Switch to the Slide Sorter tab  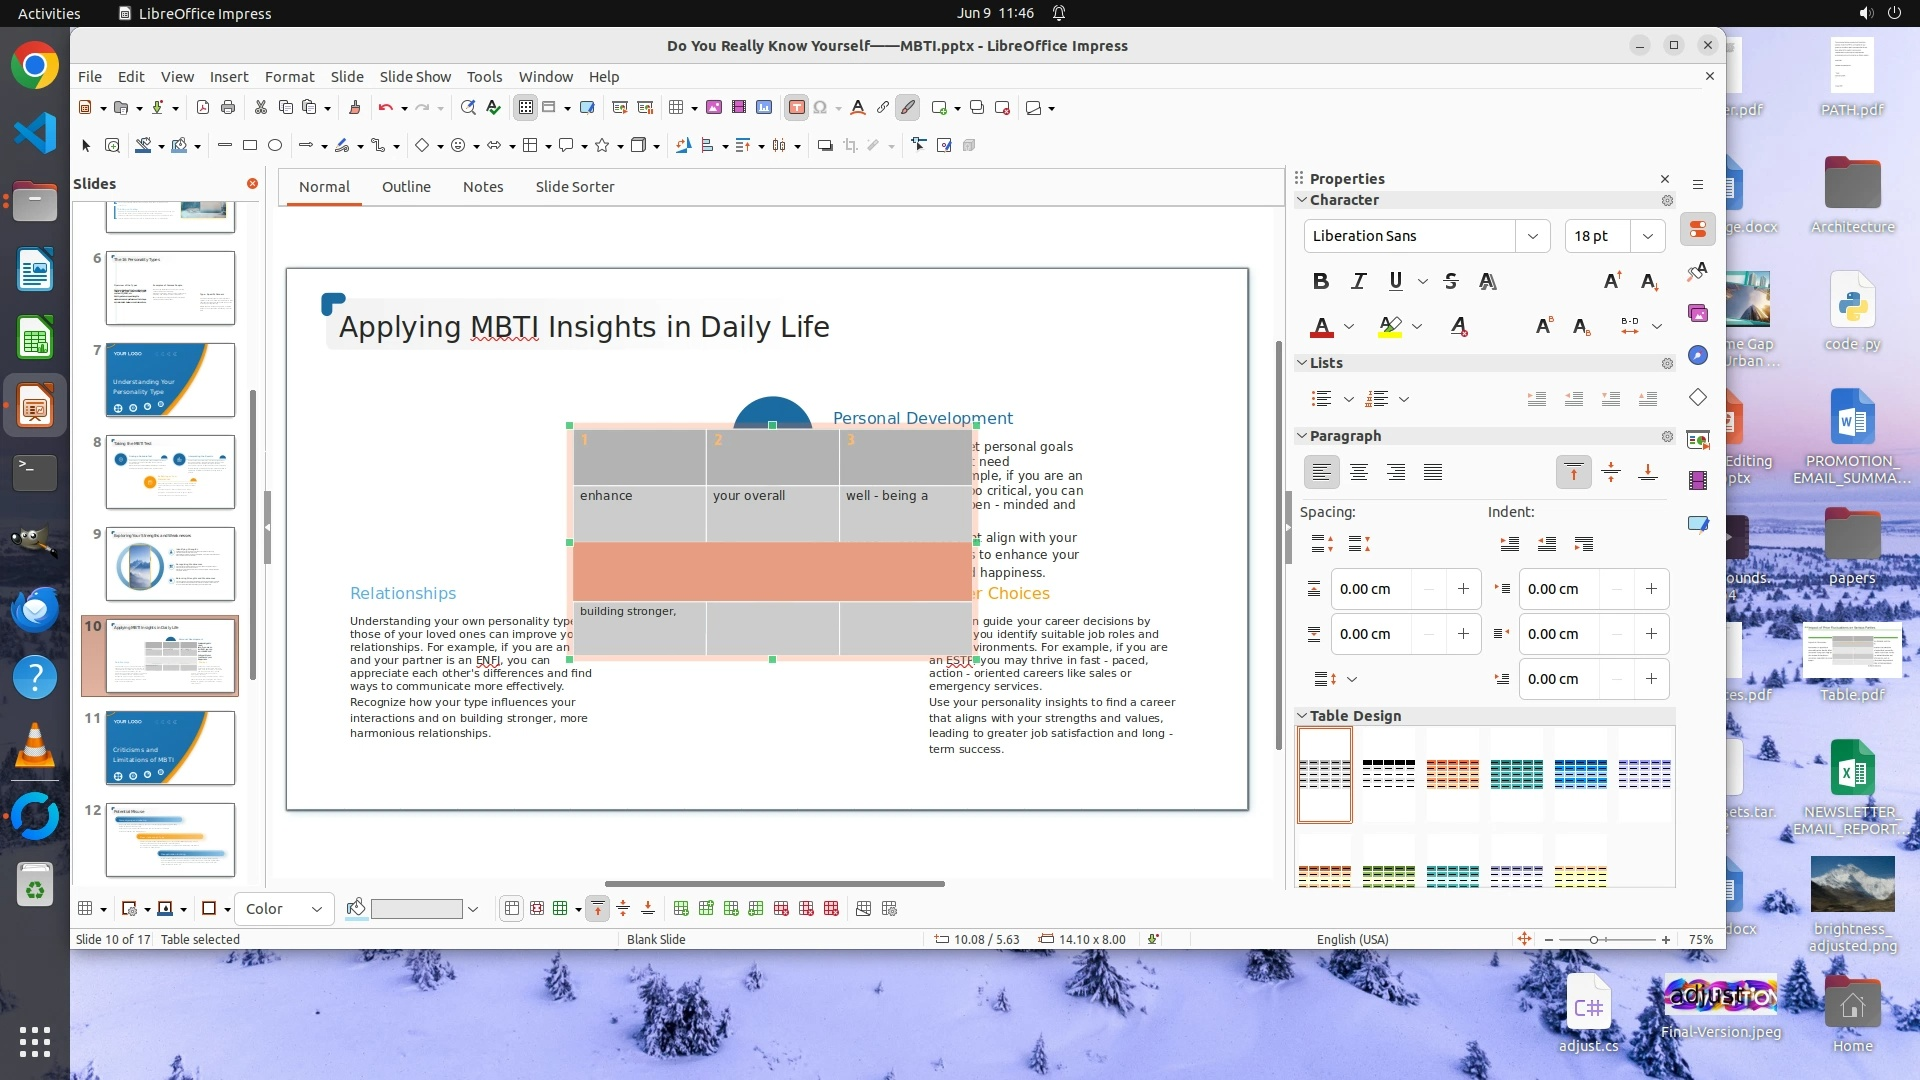[574, 187]
